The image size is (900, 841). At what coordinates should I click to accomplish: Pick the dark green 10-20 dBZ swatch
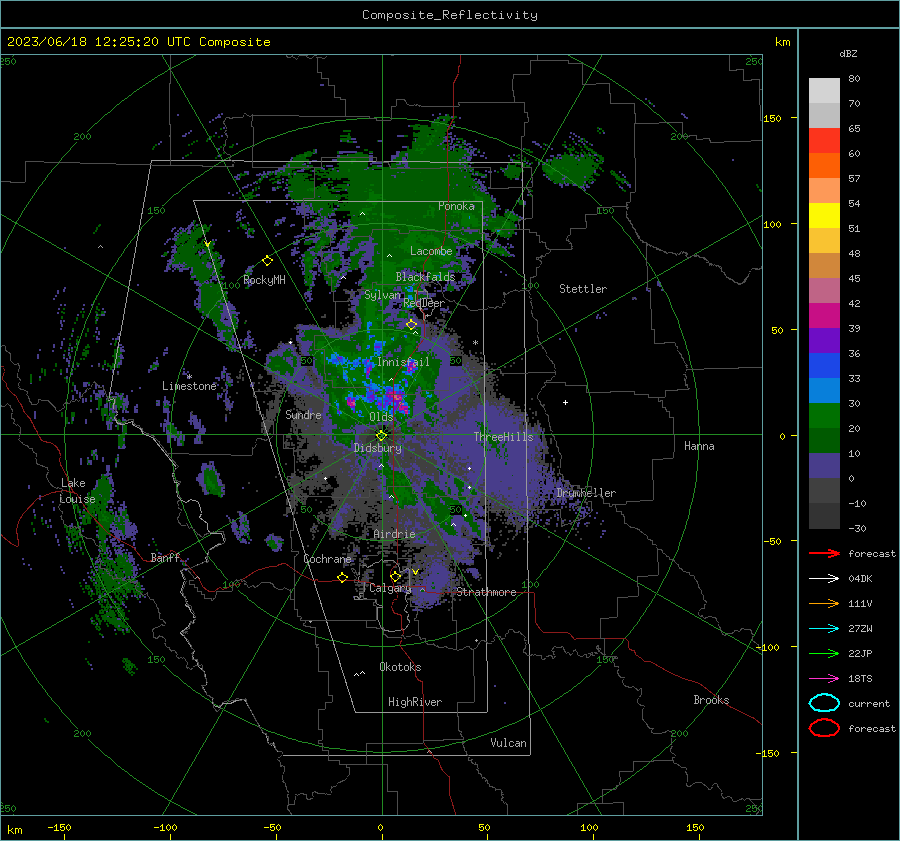(x=824, y=440)
